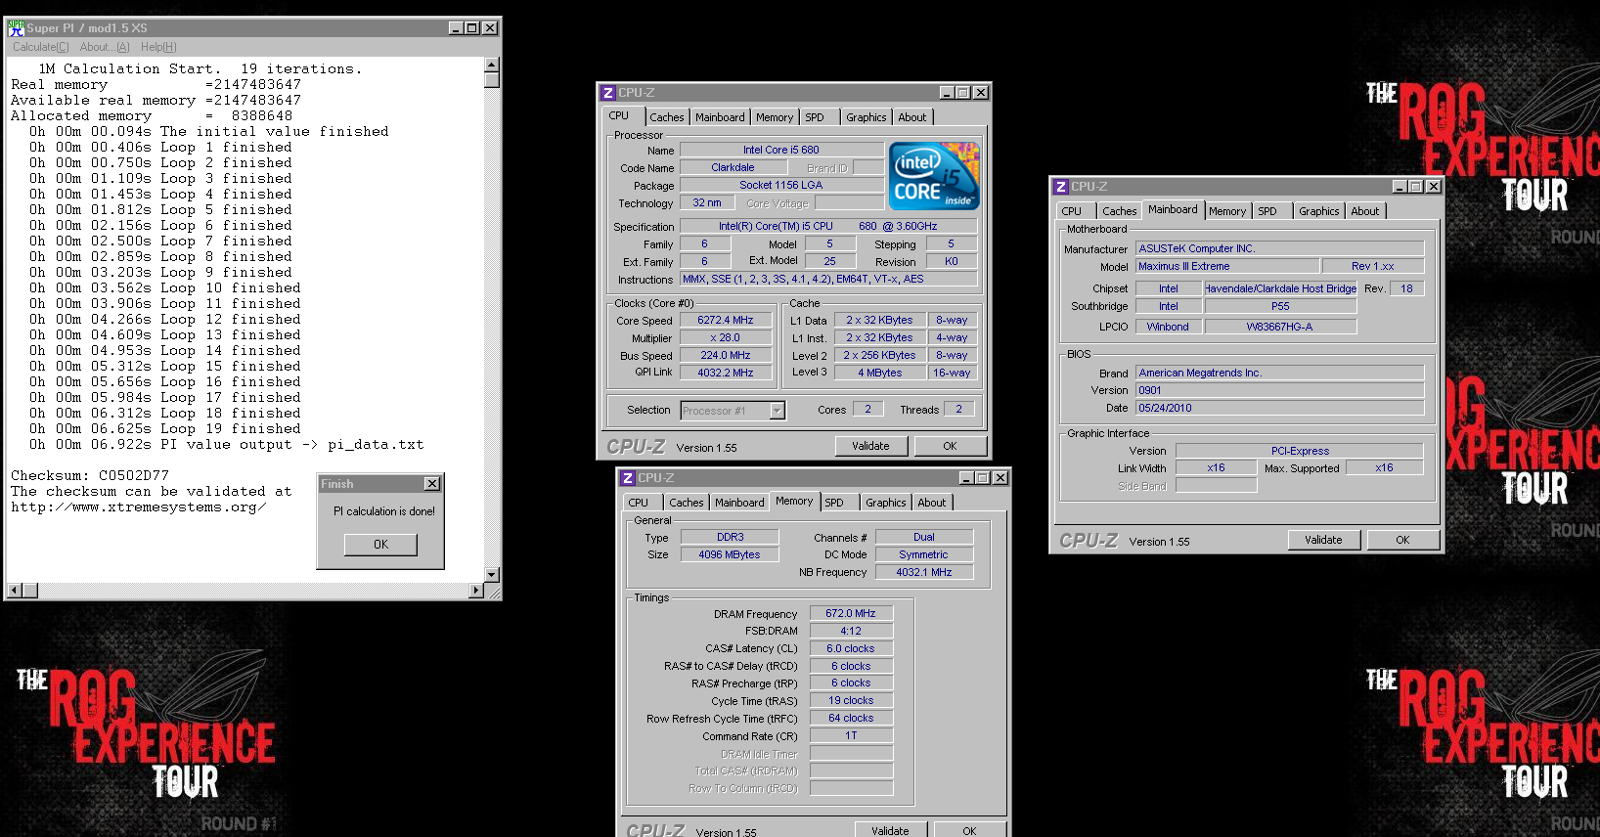Close the Super PI window
The width and height of the screenshot is (1600, 837).
click(x=490, y=28)
